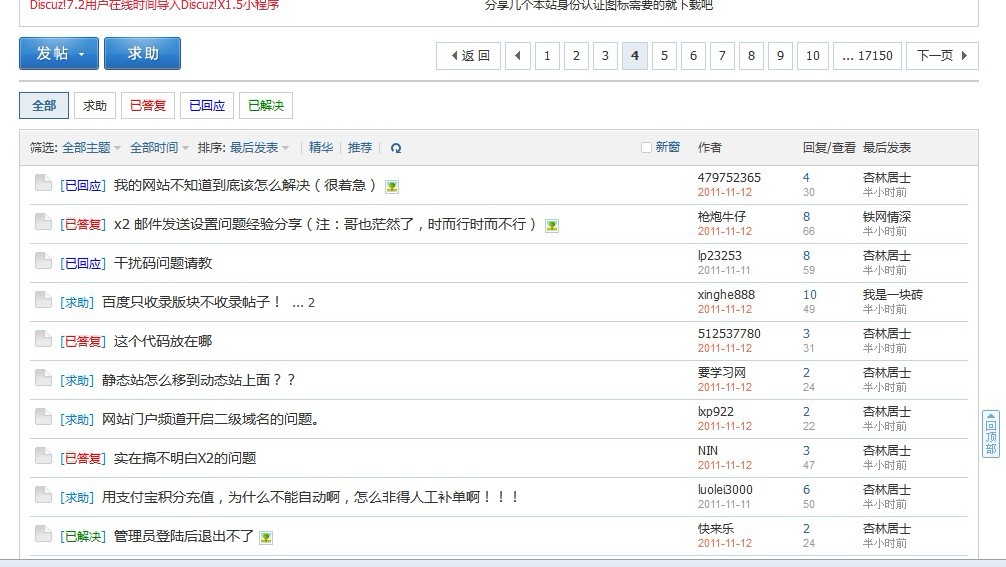
Task: Open thread 实在搞不明白X2的问题
Action: 185,458
